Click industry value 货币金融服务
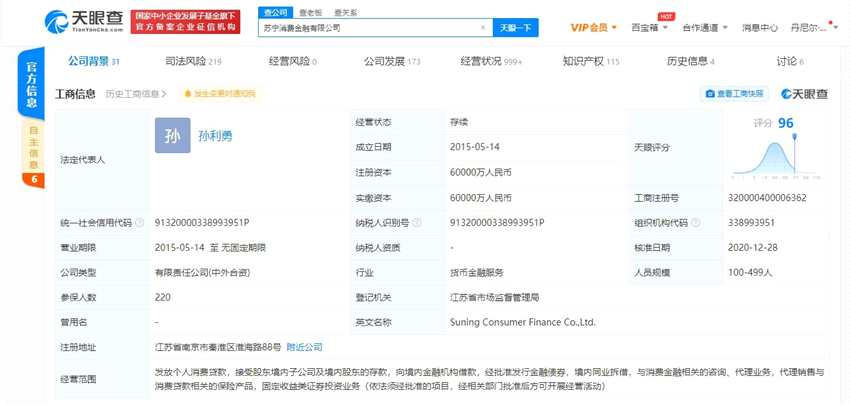Image resolution: width=850 pixels, height=405 pixels. (x=476, y=273)
